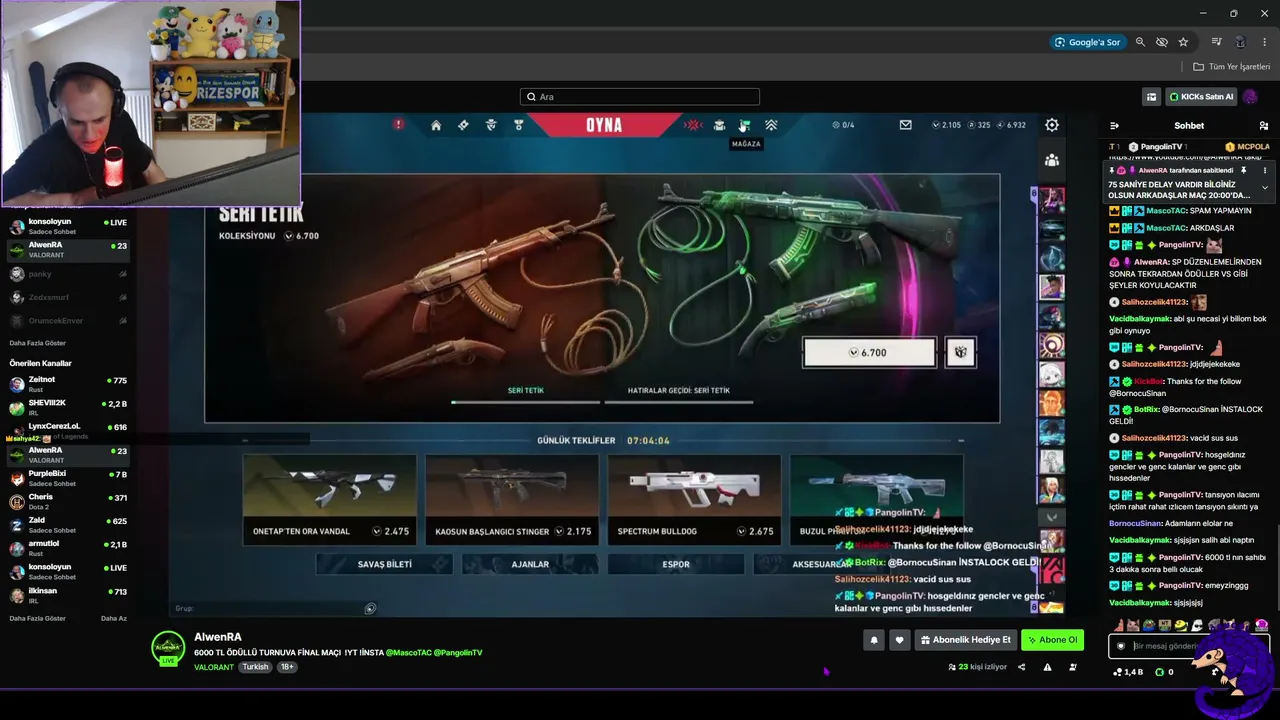Expand the pinned chat message chevron
1280x720 pixels.
1264,187
